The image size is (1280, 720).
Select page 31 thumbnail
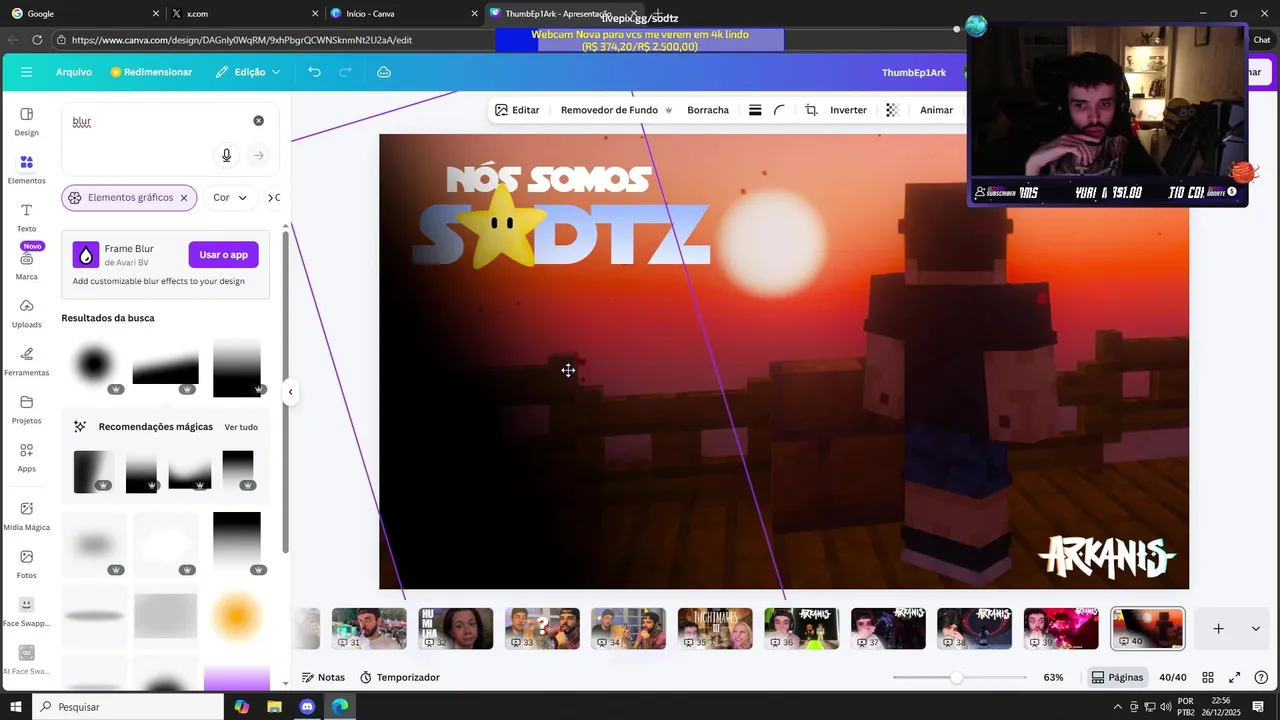point(369,629)
